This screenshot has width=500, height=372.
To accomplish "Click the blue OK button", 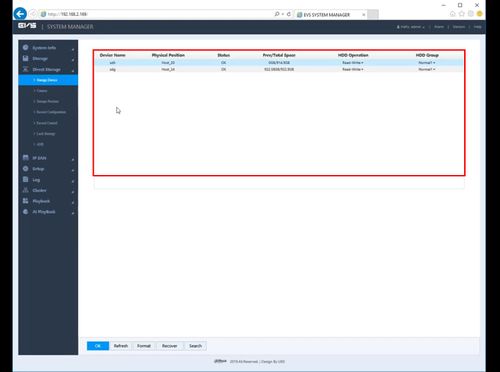I will [x=98, y=346].
